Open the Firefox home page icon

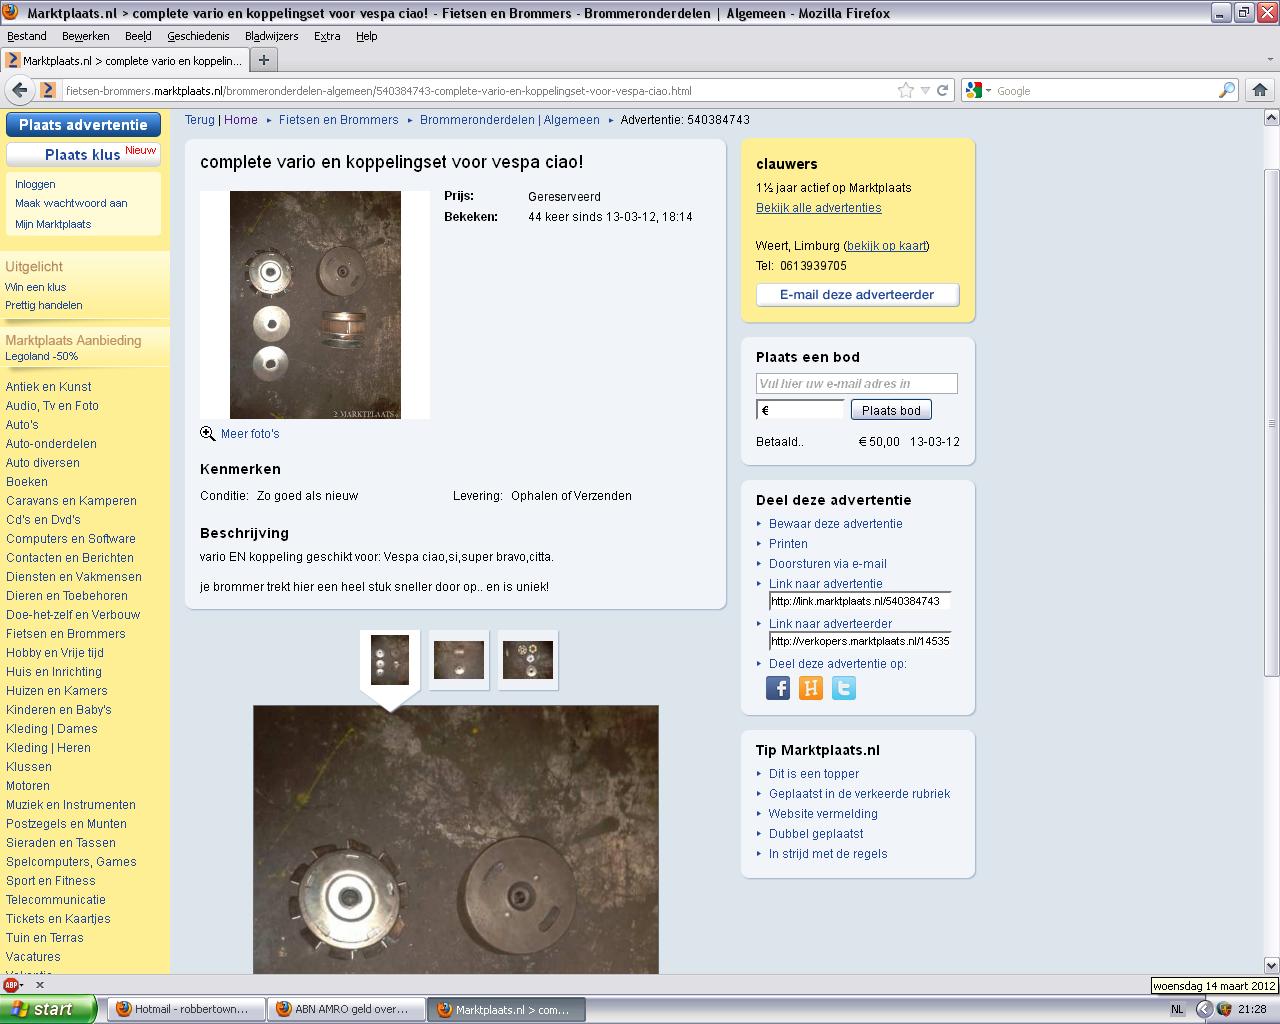(x=1259, y=90)
